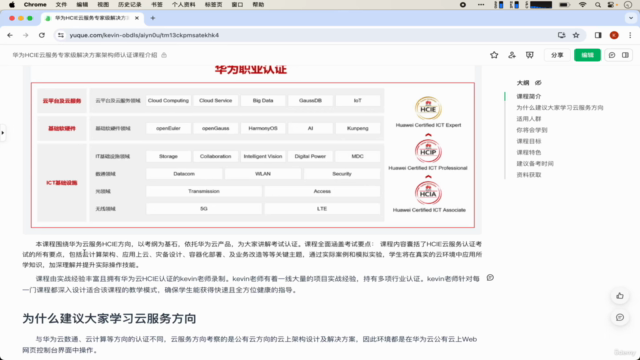Open Spotlight search in menu bar
The image size is (640, 360).
[x=598, y=4]
